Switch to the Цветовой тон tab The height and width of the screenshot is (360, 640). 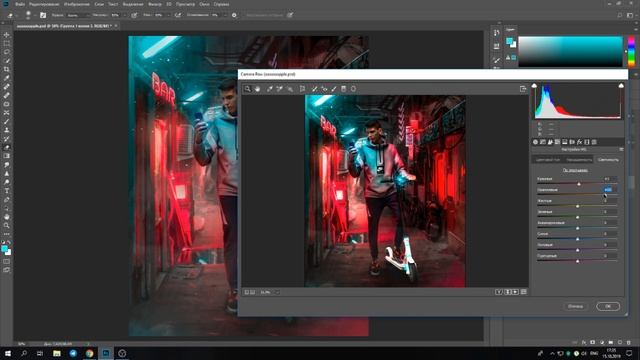[x=548, y=160]
